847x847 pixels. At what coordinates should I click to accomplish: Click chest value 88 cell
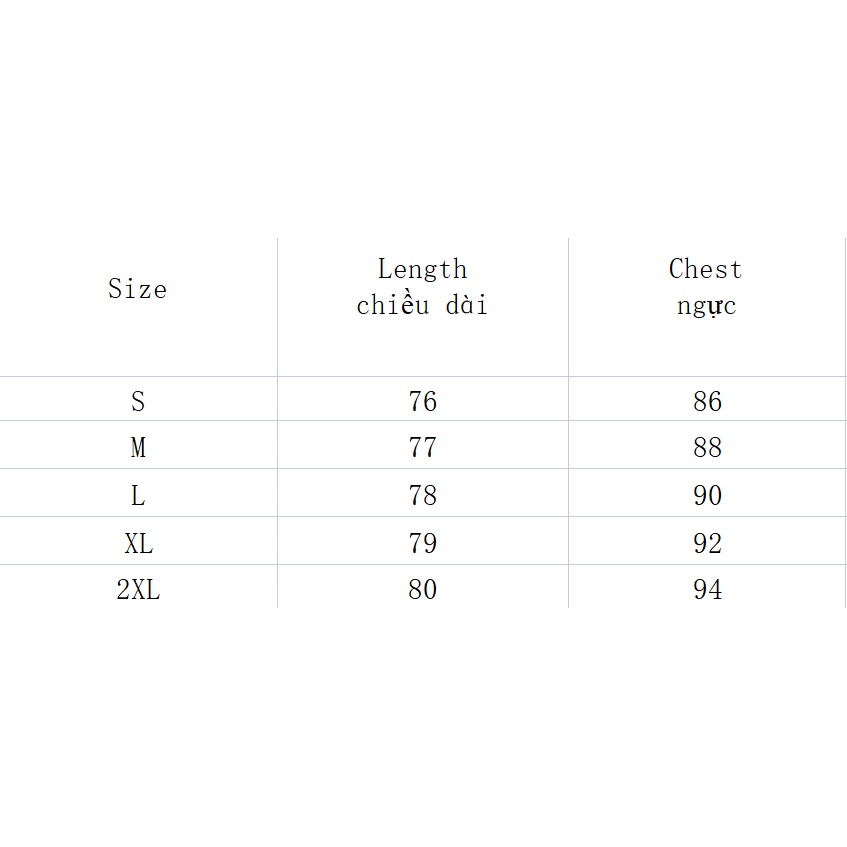point(707,448)
